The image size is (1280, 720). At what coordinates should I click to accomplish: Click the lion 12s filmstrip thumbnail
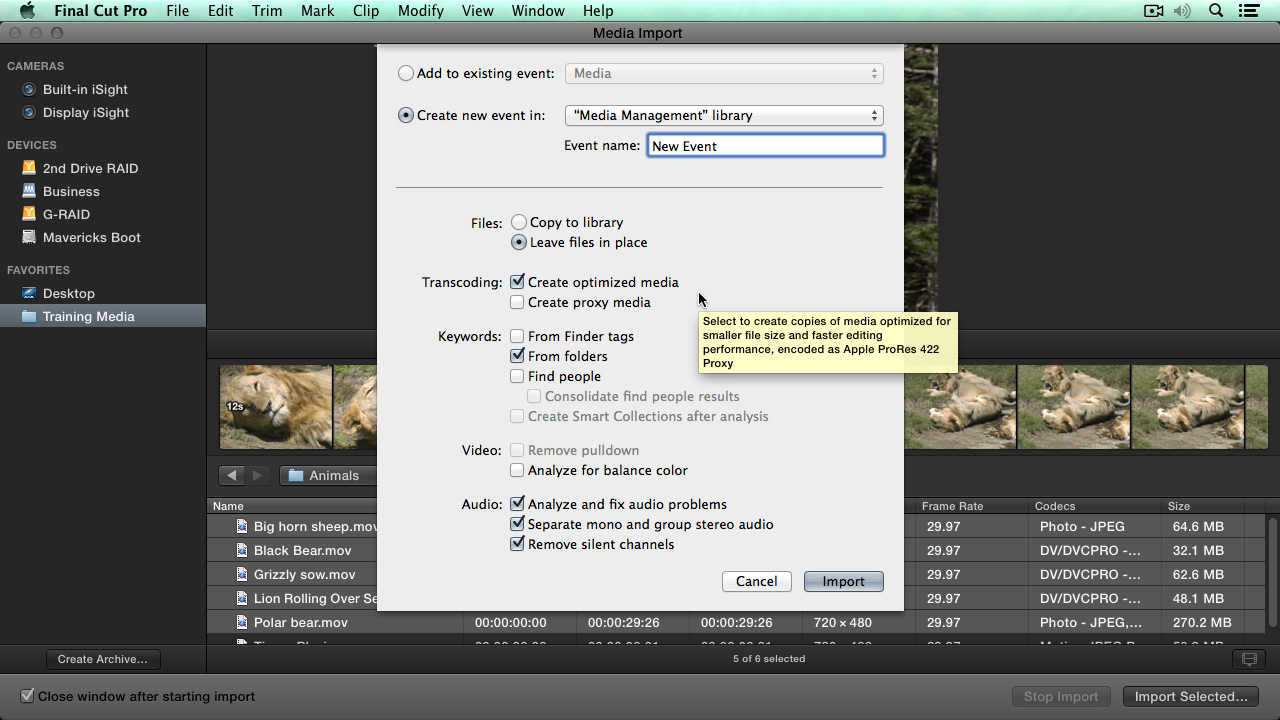click(x=276, y=407)
